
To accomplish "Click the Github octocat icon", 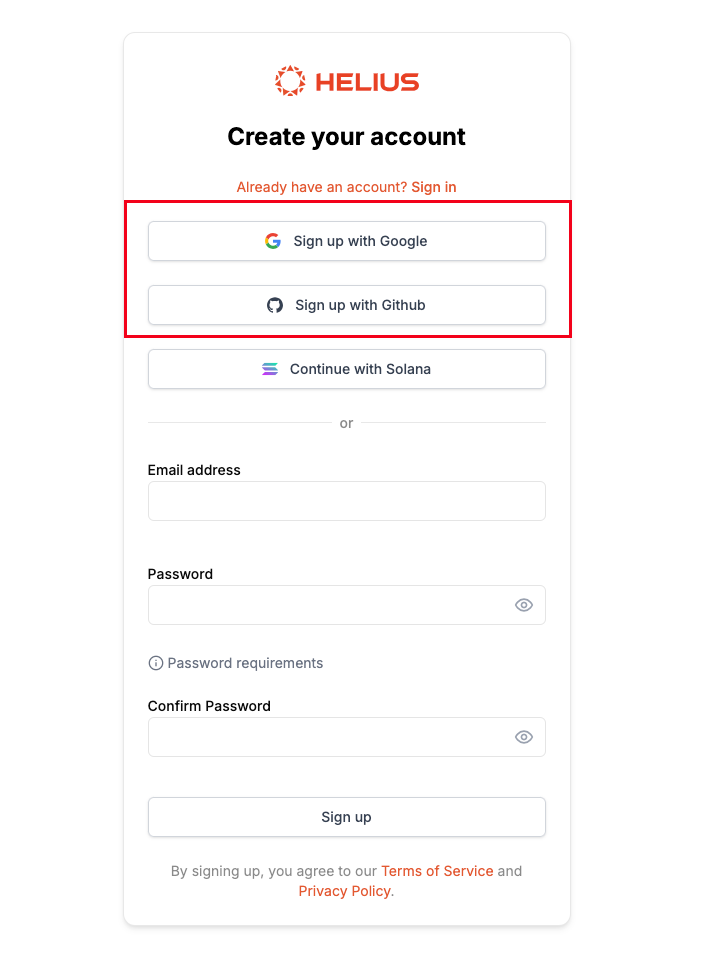I will click(275, 305).
